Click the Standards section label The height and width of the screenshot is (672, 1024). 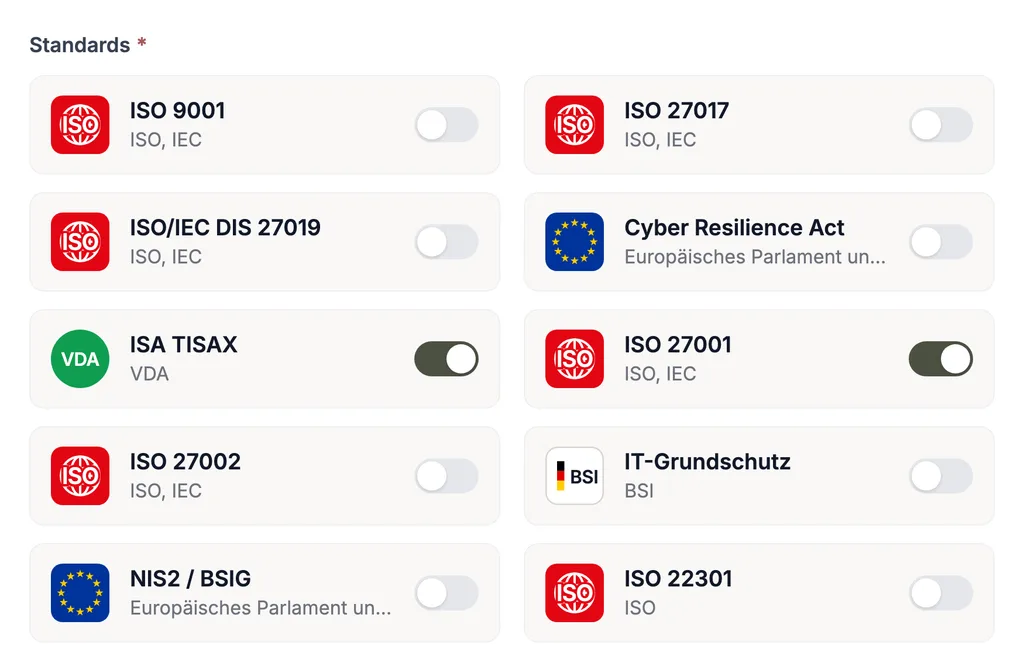click(x=80, y=45)
